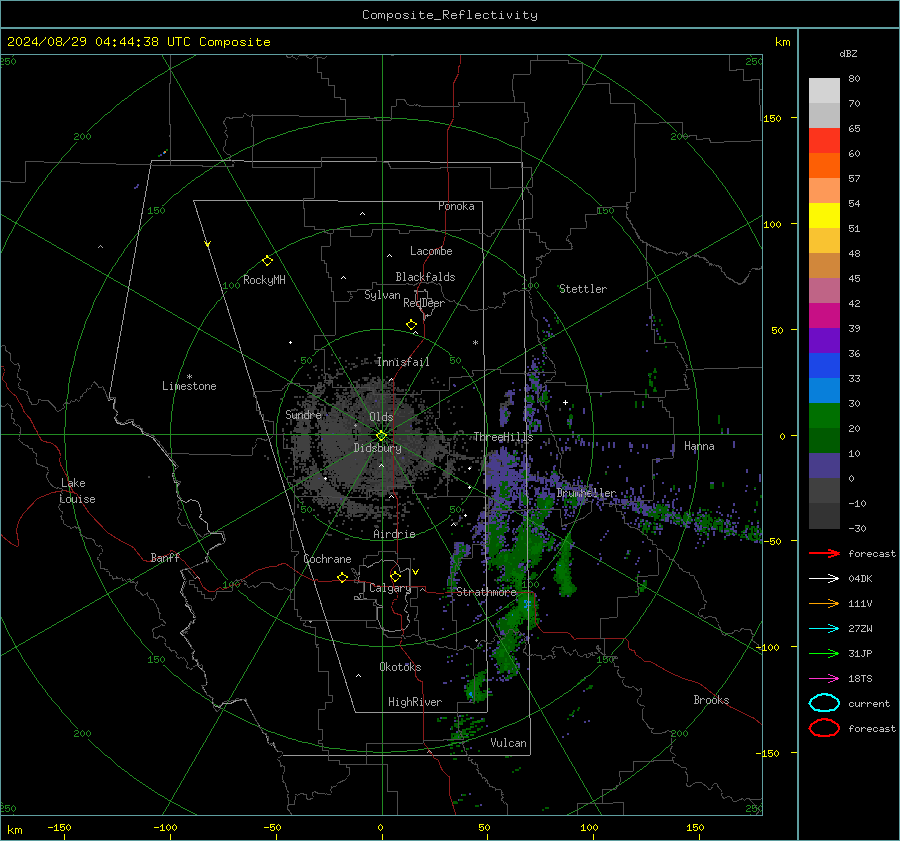Click the asterisk marker above Limestone
This screenshot has height=841, width=900.
[x=189, y=377]
